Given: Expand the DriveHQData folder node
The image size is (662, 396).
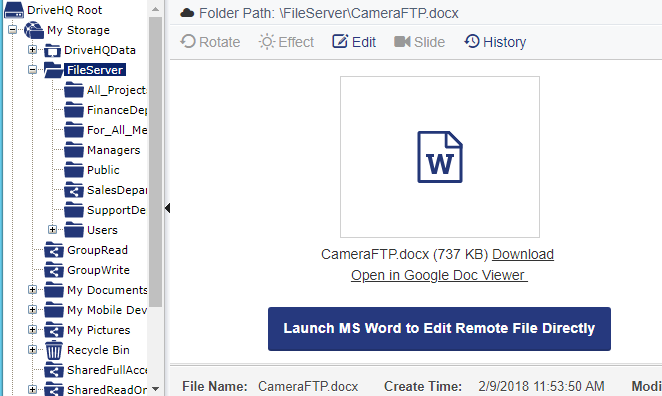Looking at the screenshot, I should coord(33,50).
